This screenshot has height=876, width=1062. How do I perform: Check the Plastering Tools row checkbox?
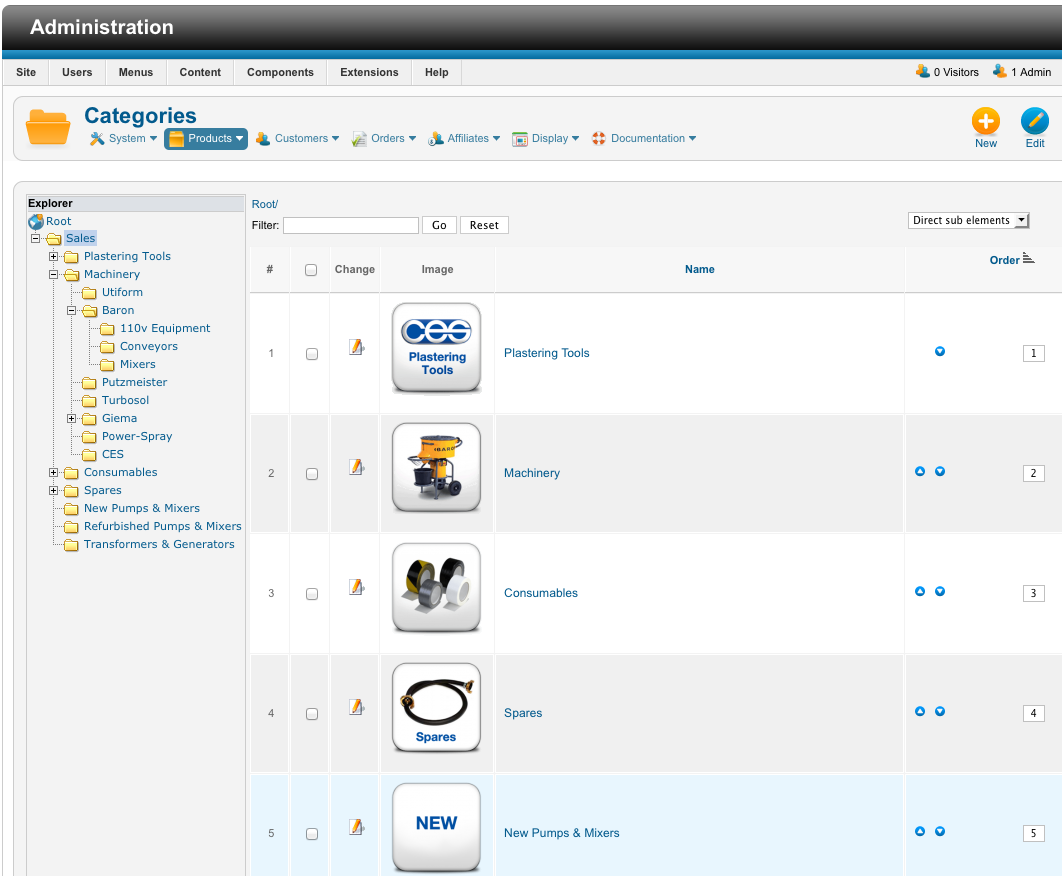coord(312,354)
